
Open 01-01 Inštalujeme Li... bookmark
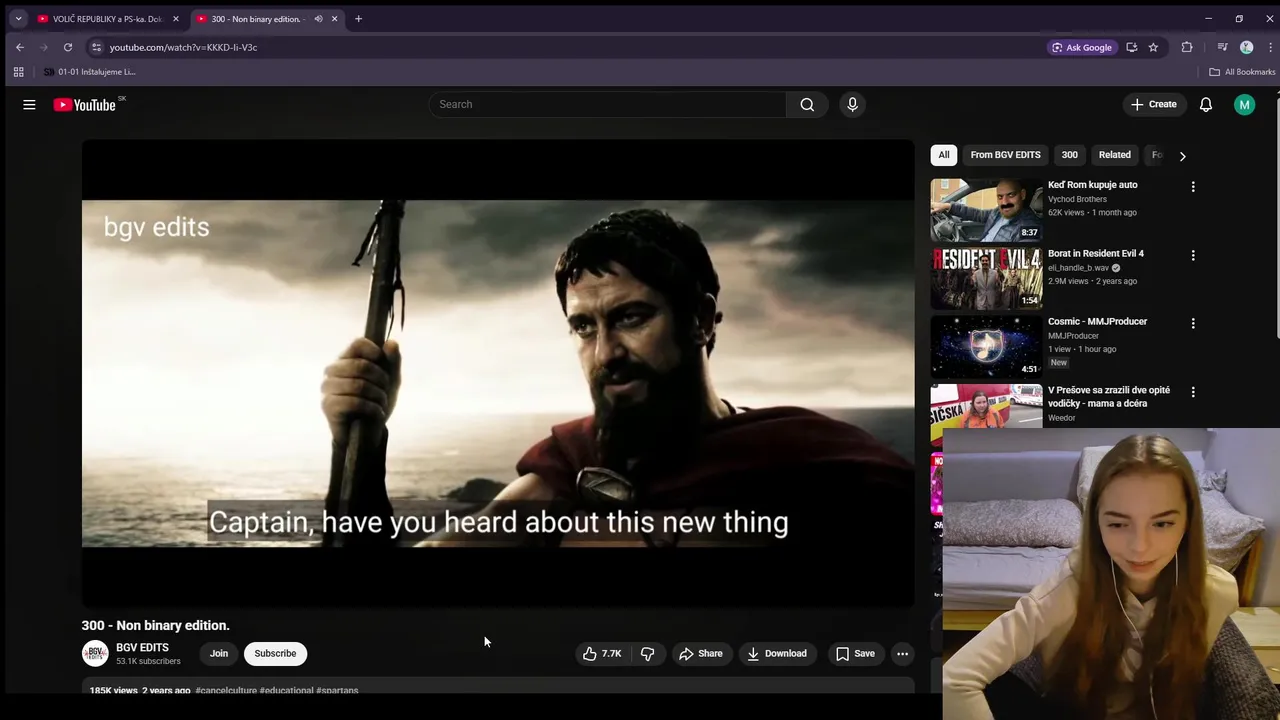(x=89, y=72)
